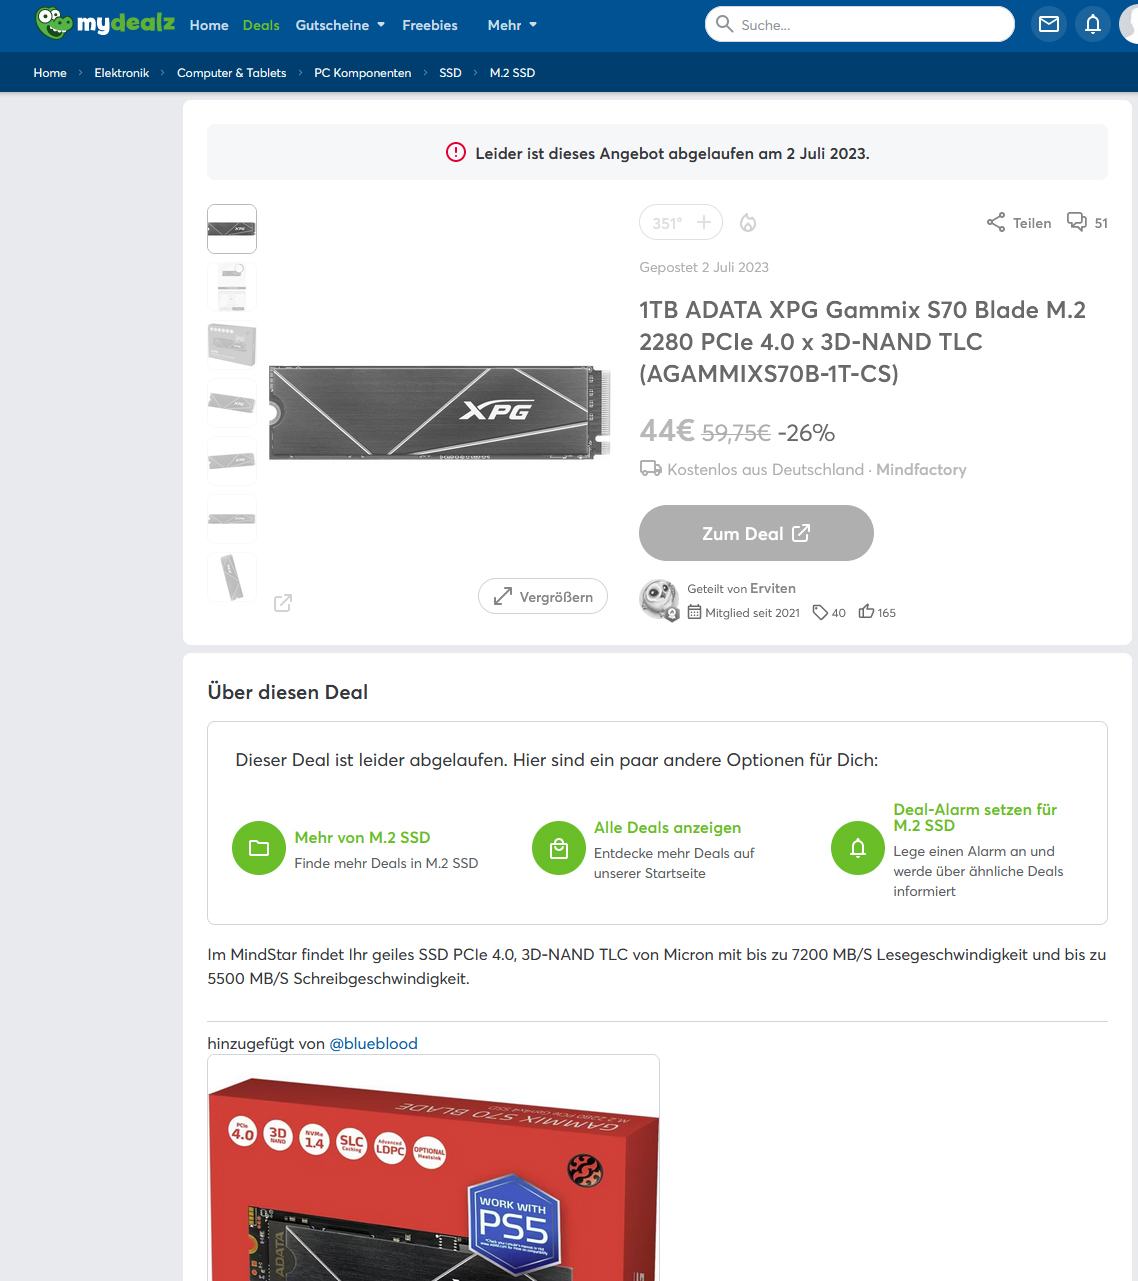This screenshot has height=1281, width=1138.
Task: Open the notifications bell icon
Action: (x=1093, y=24)
